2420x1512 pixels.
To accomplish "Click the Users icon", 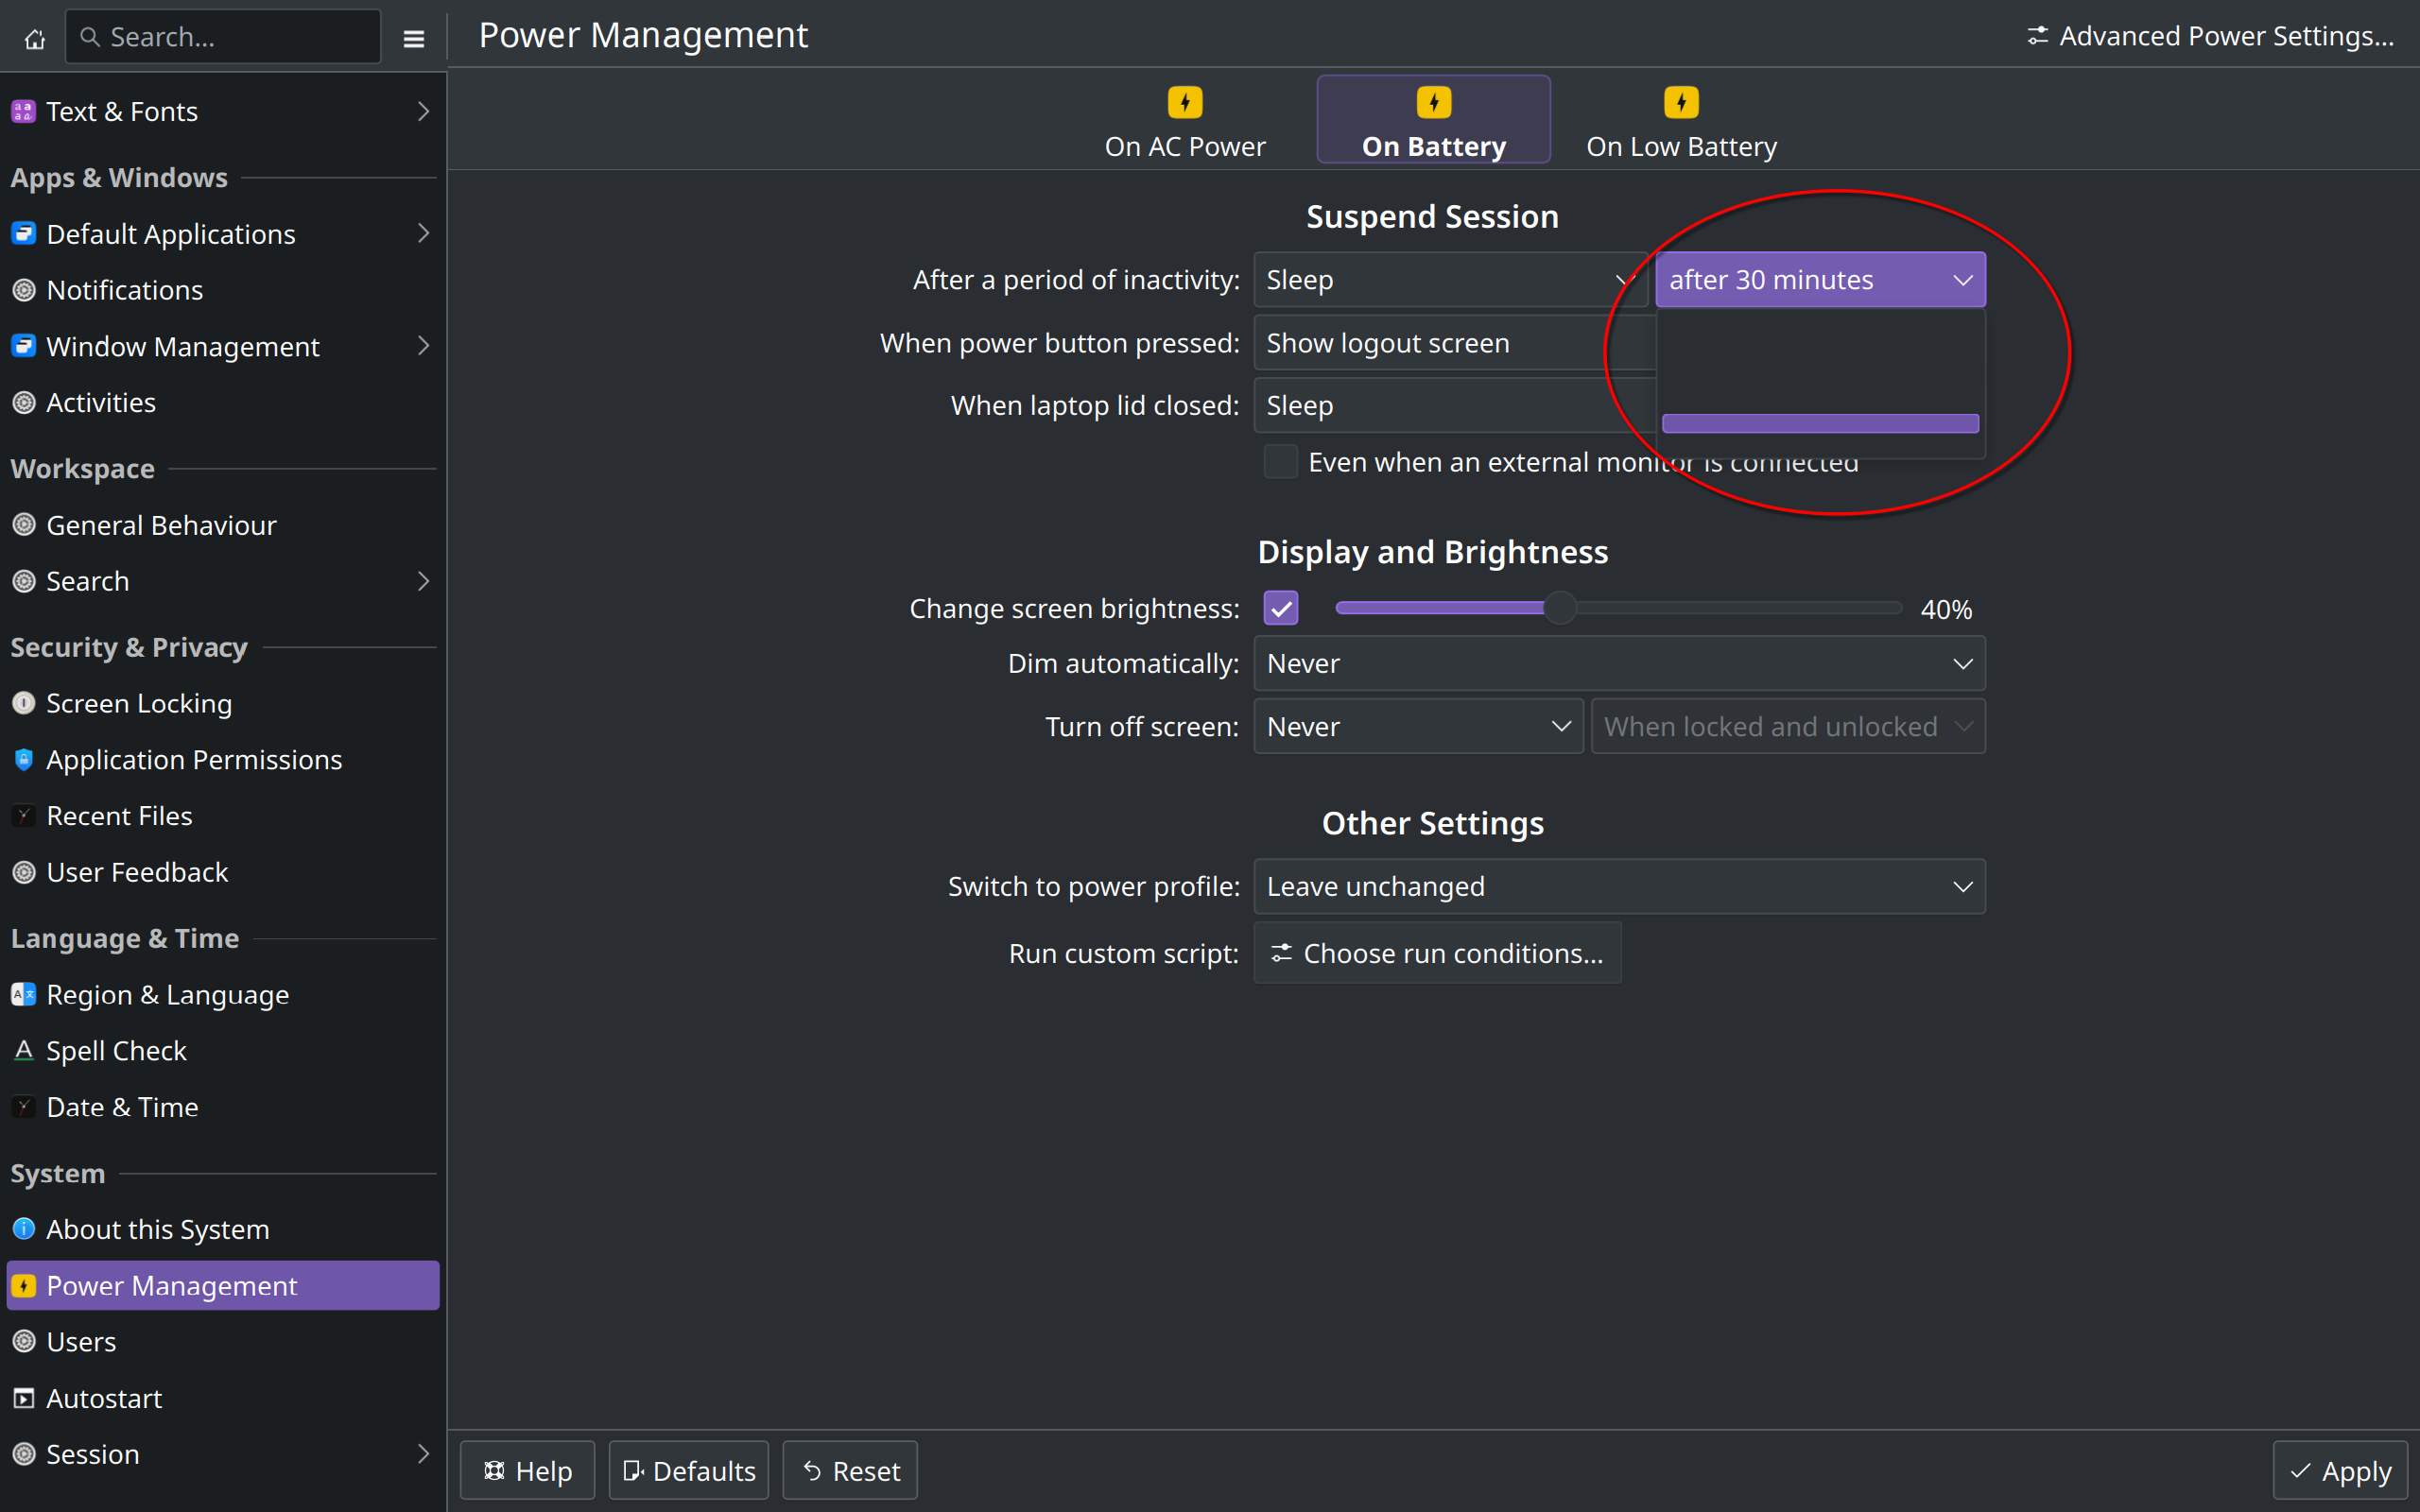I will click(24, 1341).
